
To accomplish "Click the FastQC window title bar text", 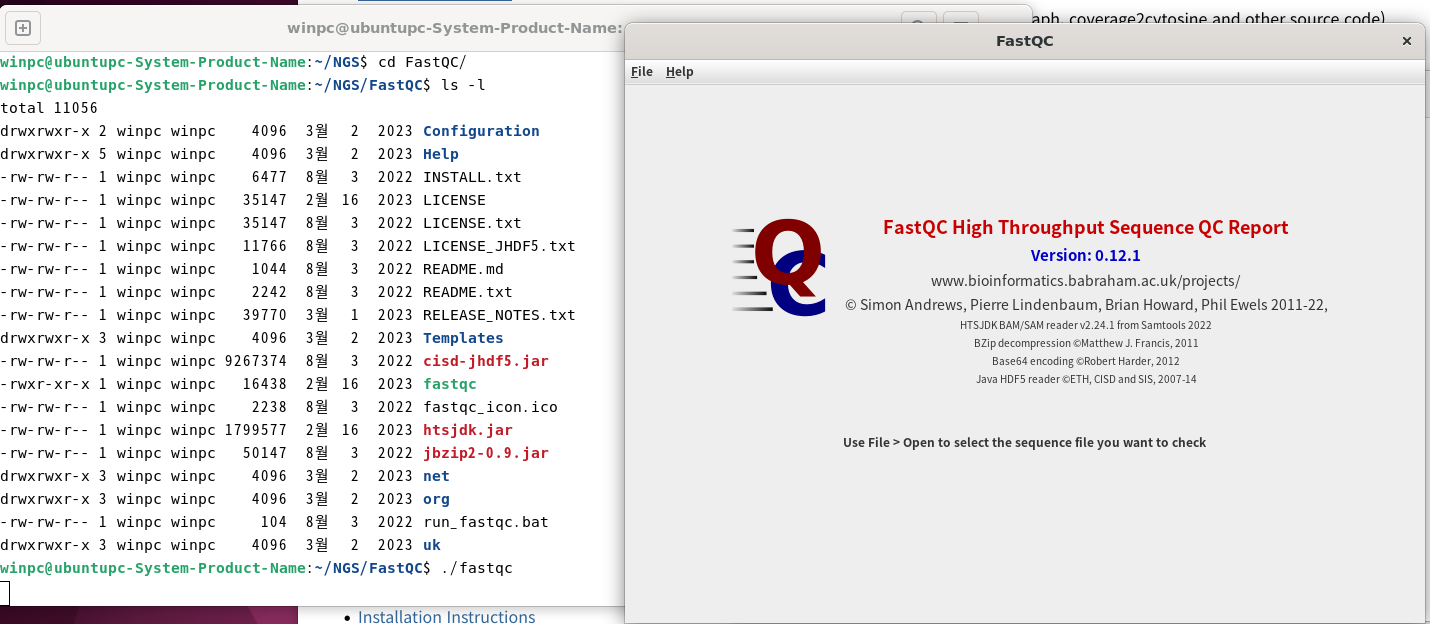I will point(1025,41).
